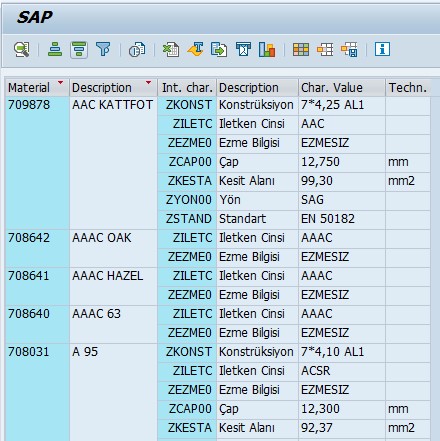Export list to spreadsheet icon
This screenshot has width=440, height=441.
171,50
